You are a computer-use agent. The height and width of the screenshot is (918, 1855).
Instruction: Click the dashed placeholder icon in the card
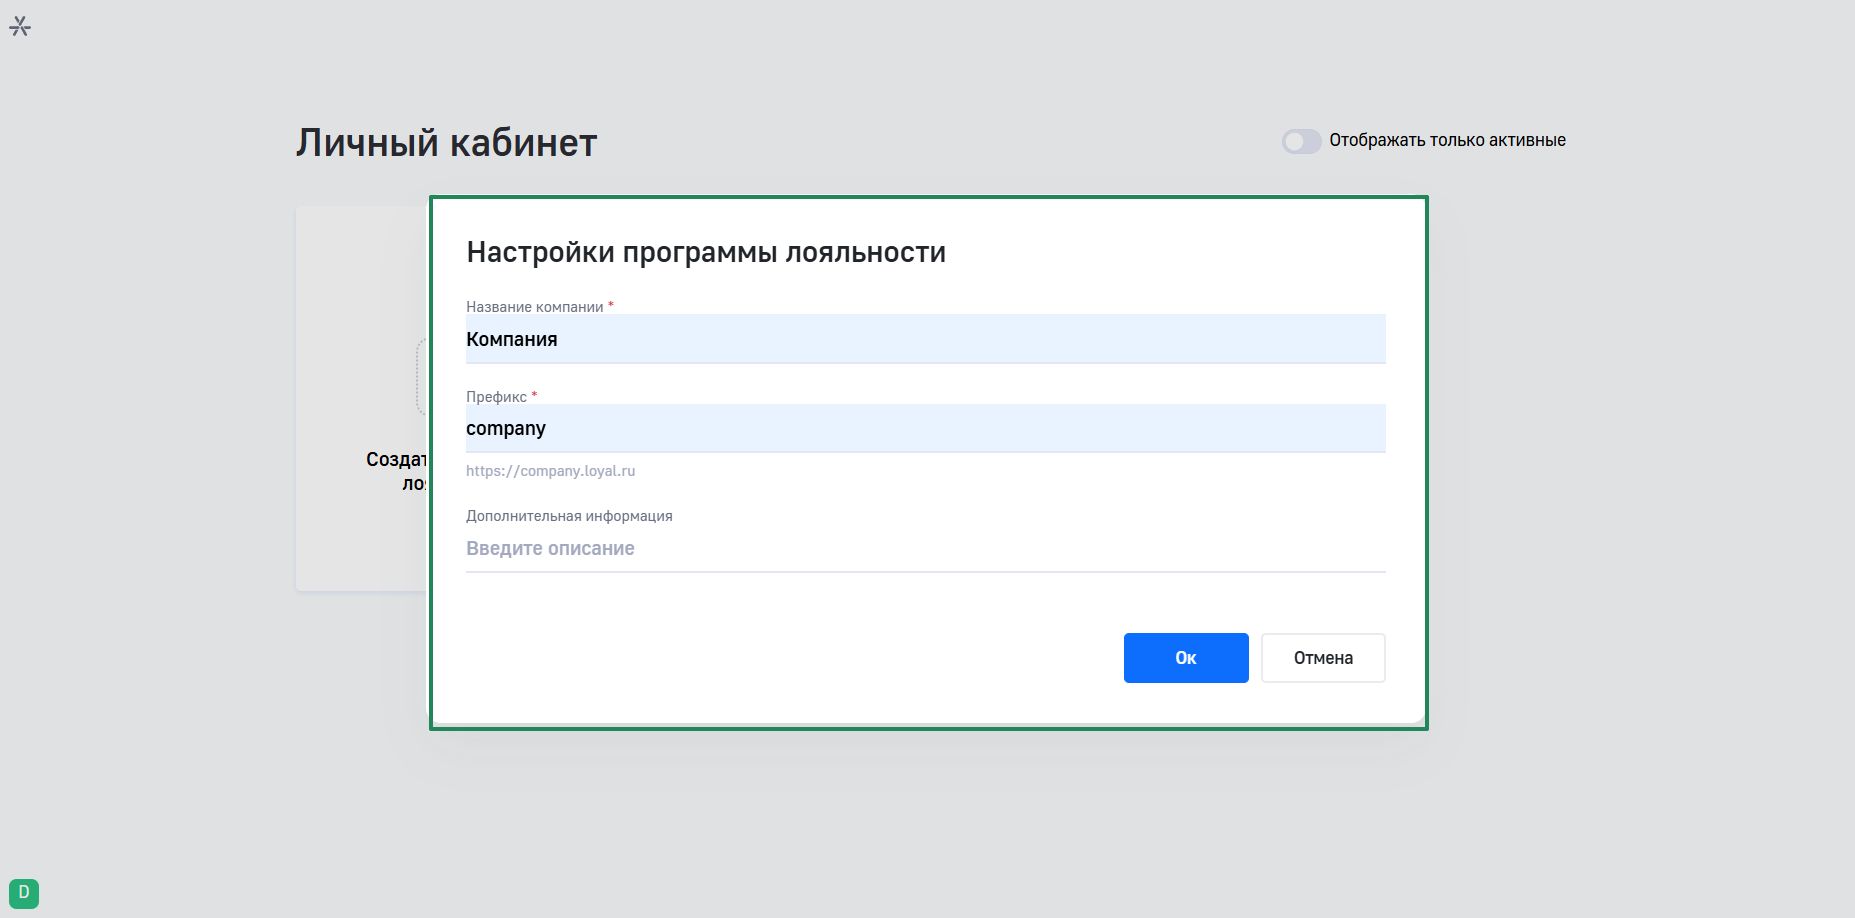click(x=421, y=376)
